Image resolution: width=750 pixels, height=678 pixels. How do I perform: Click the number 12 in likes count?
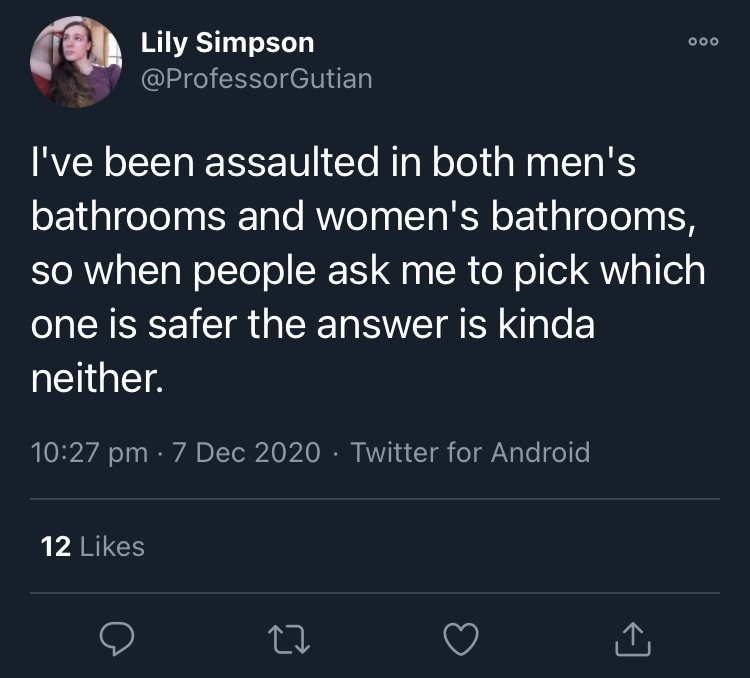[56, 546]
